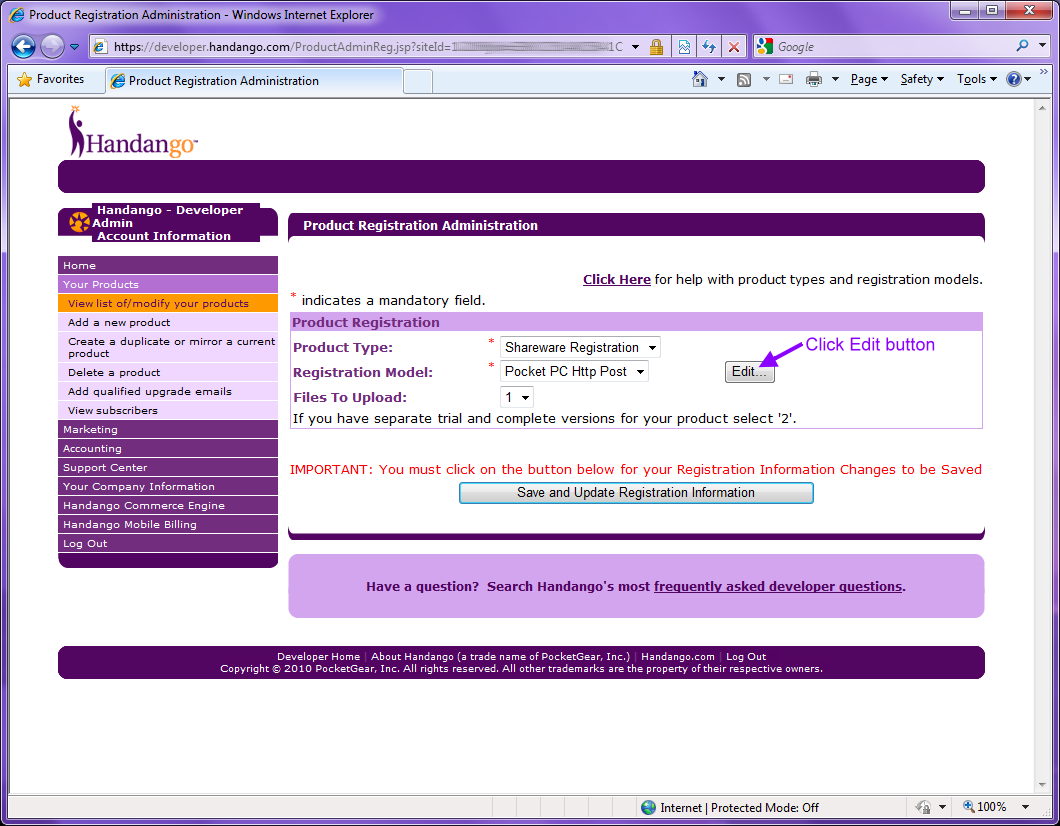This screenshot has height=826, width=1060.
Task: Open the Tools menu
Action: click(977, 79)
